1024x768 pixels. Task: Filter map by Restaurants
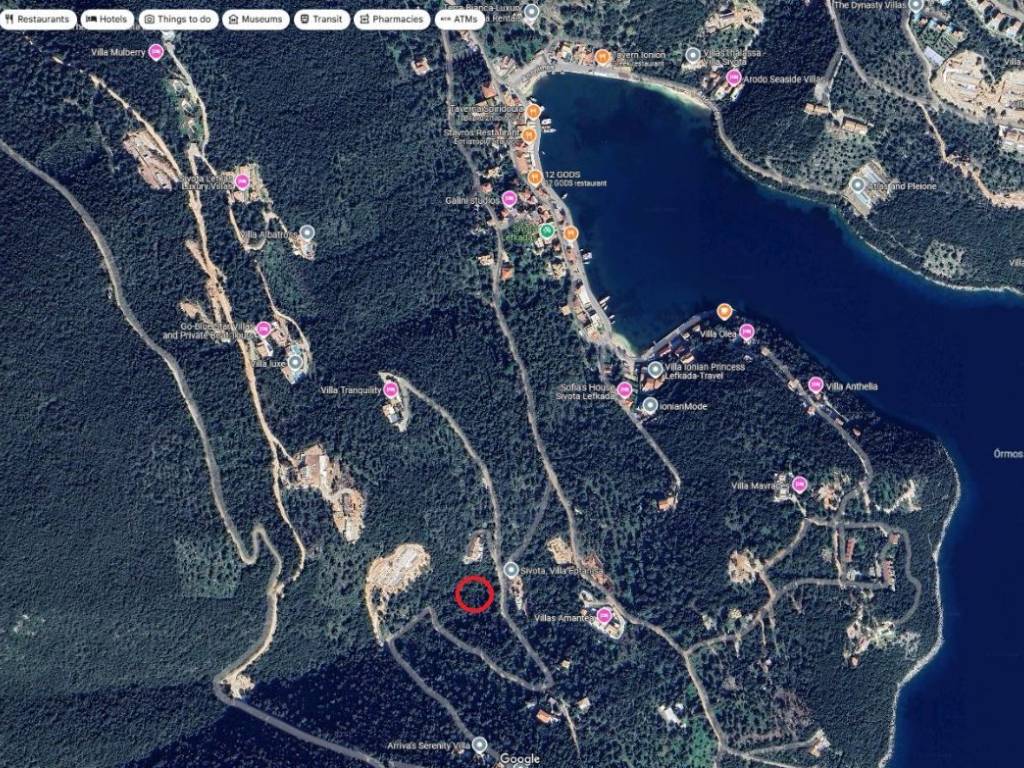[37, 19]
